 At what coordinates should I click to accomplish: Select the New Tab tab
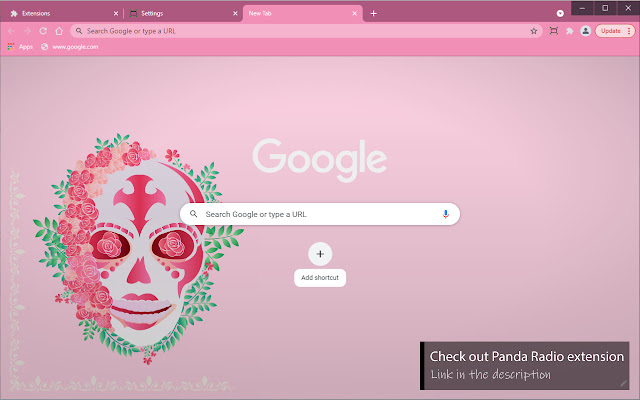302,13
